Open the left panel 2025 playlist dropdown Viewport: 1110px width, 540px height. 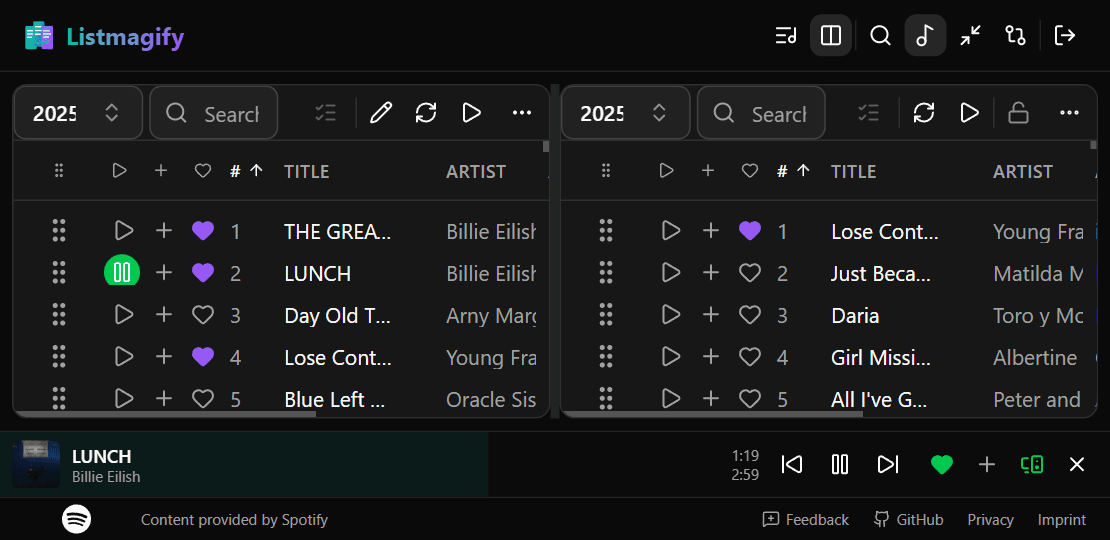(77, 113)
